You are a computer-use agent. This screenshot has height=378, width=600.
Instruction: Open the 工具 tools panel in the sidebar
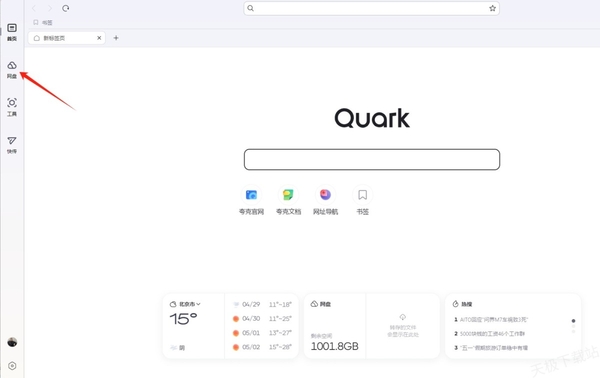click(12, 107)
